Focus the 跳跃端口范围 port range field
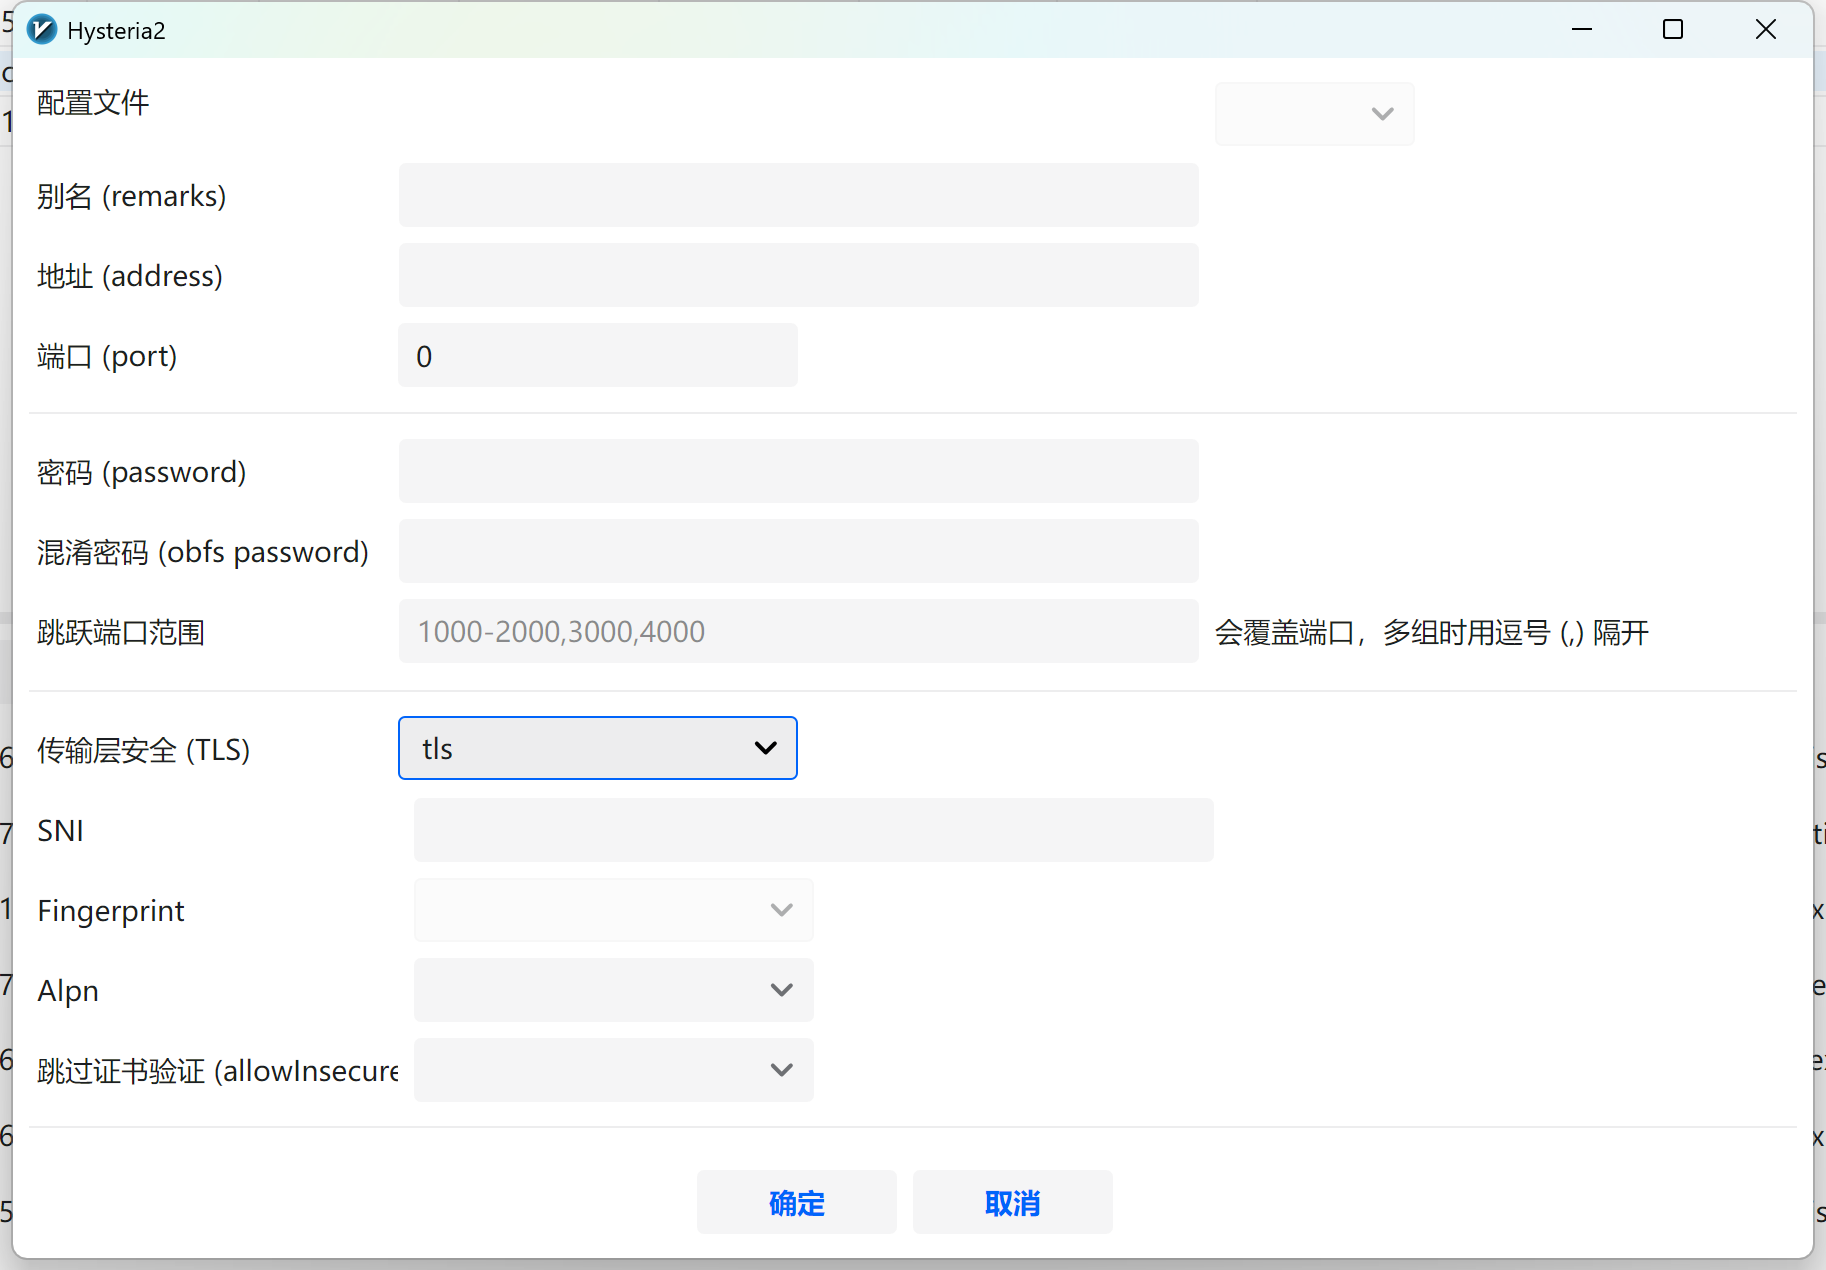1826x1270 pixels. point(798,632)
